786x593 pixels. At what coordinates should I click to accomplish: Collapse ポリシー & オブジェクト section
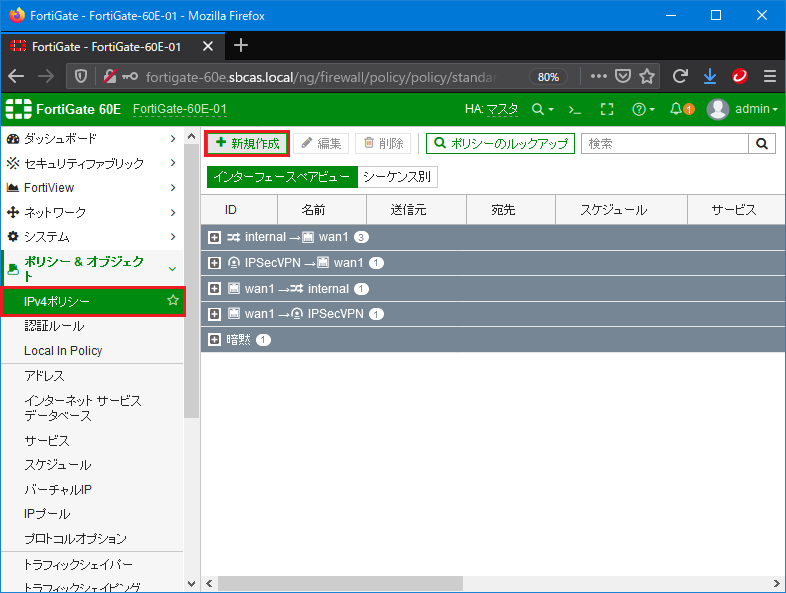(92, 268)
